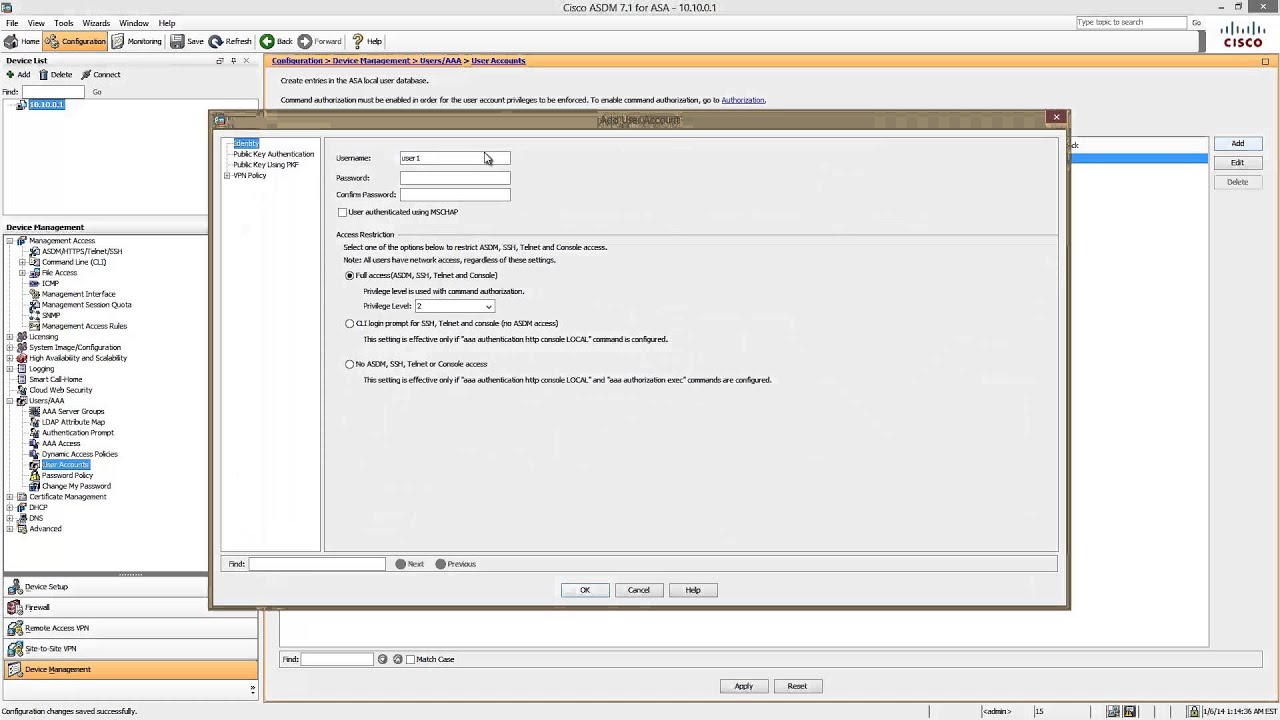The image size is (1280, 720).
Task: Open LDAP Attribute Map
Action: click(73, 422)
